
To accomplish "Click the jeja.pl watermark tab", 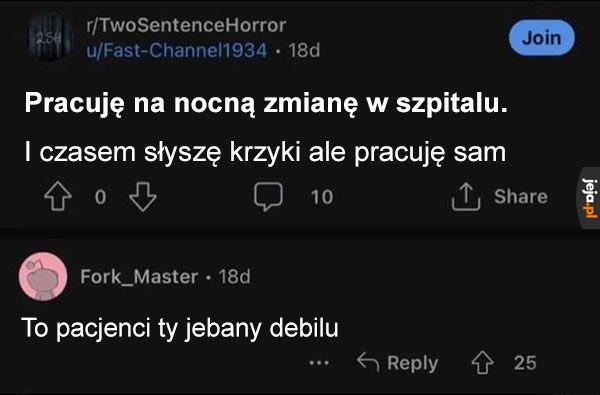I will (x=589, y=198).
